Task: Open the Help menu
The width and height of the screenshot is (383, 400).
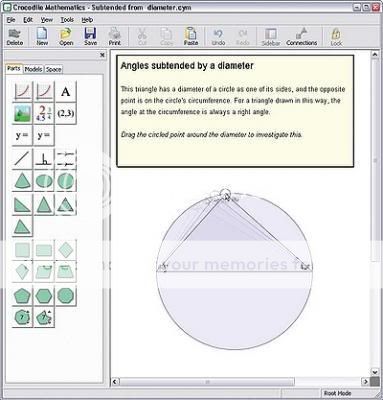Action: [x=87, y=20]
